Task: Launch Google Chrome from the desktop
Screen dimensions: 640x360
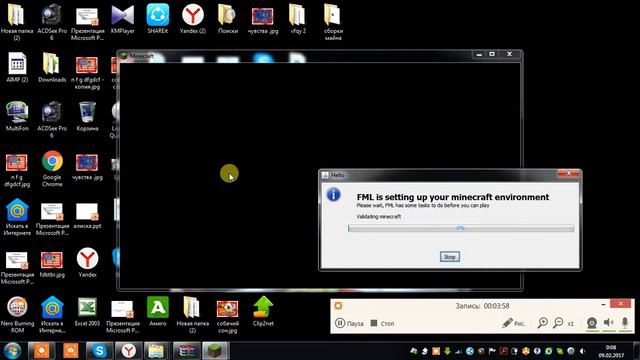Action: (52, 169)
